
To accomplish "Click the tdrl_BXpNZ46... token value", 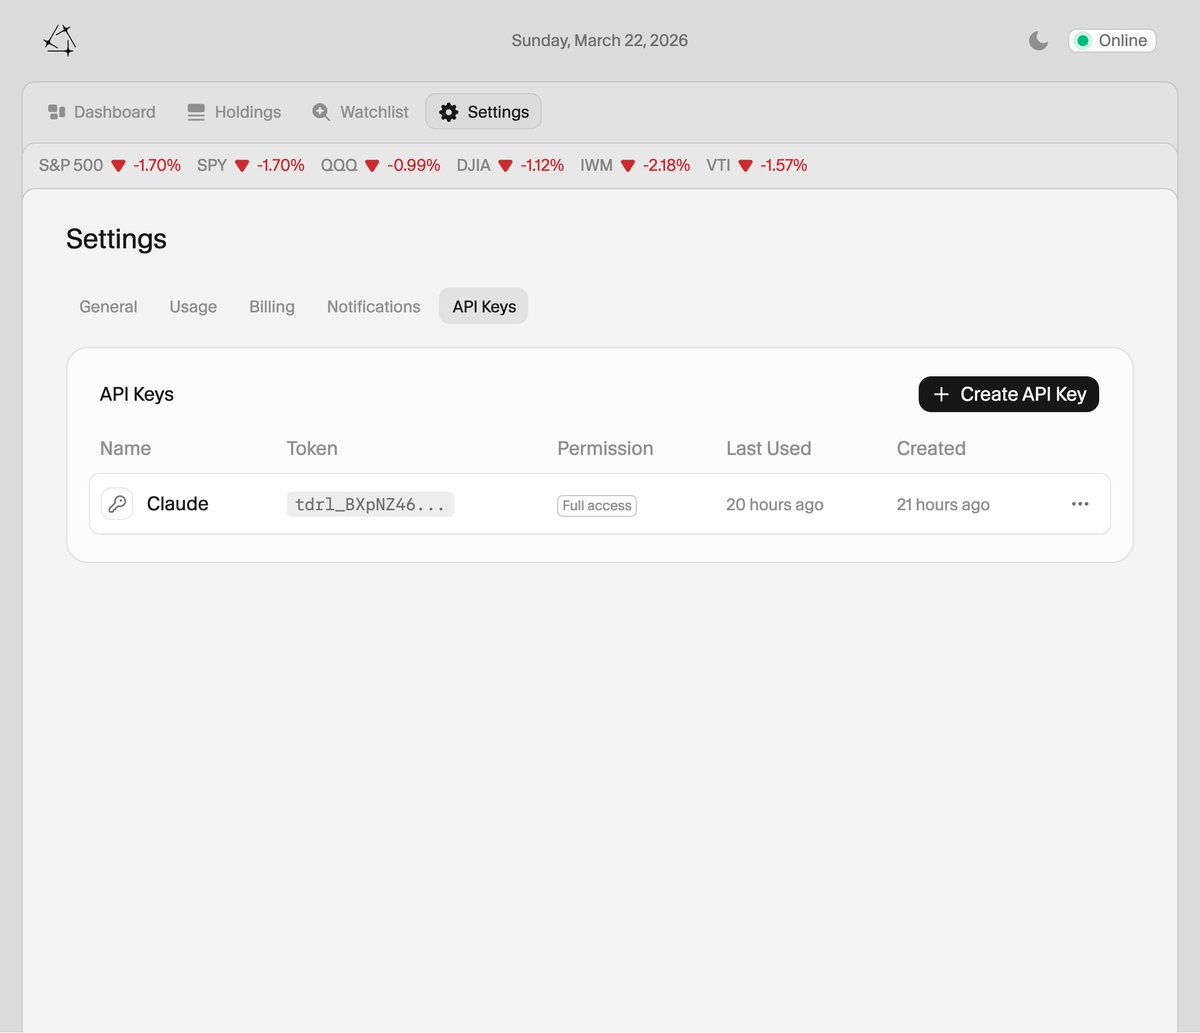I will (x=370, y=505).
